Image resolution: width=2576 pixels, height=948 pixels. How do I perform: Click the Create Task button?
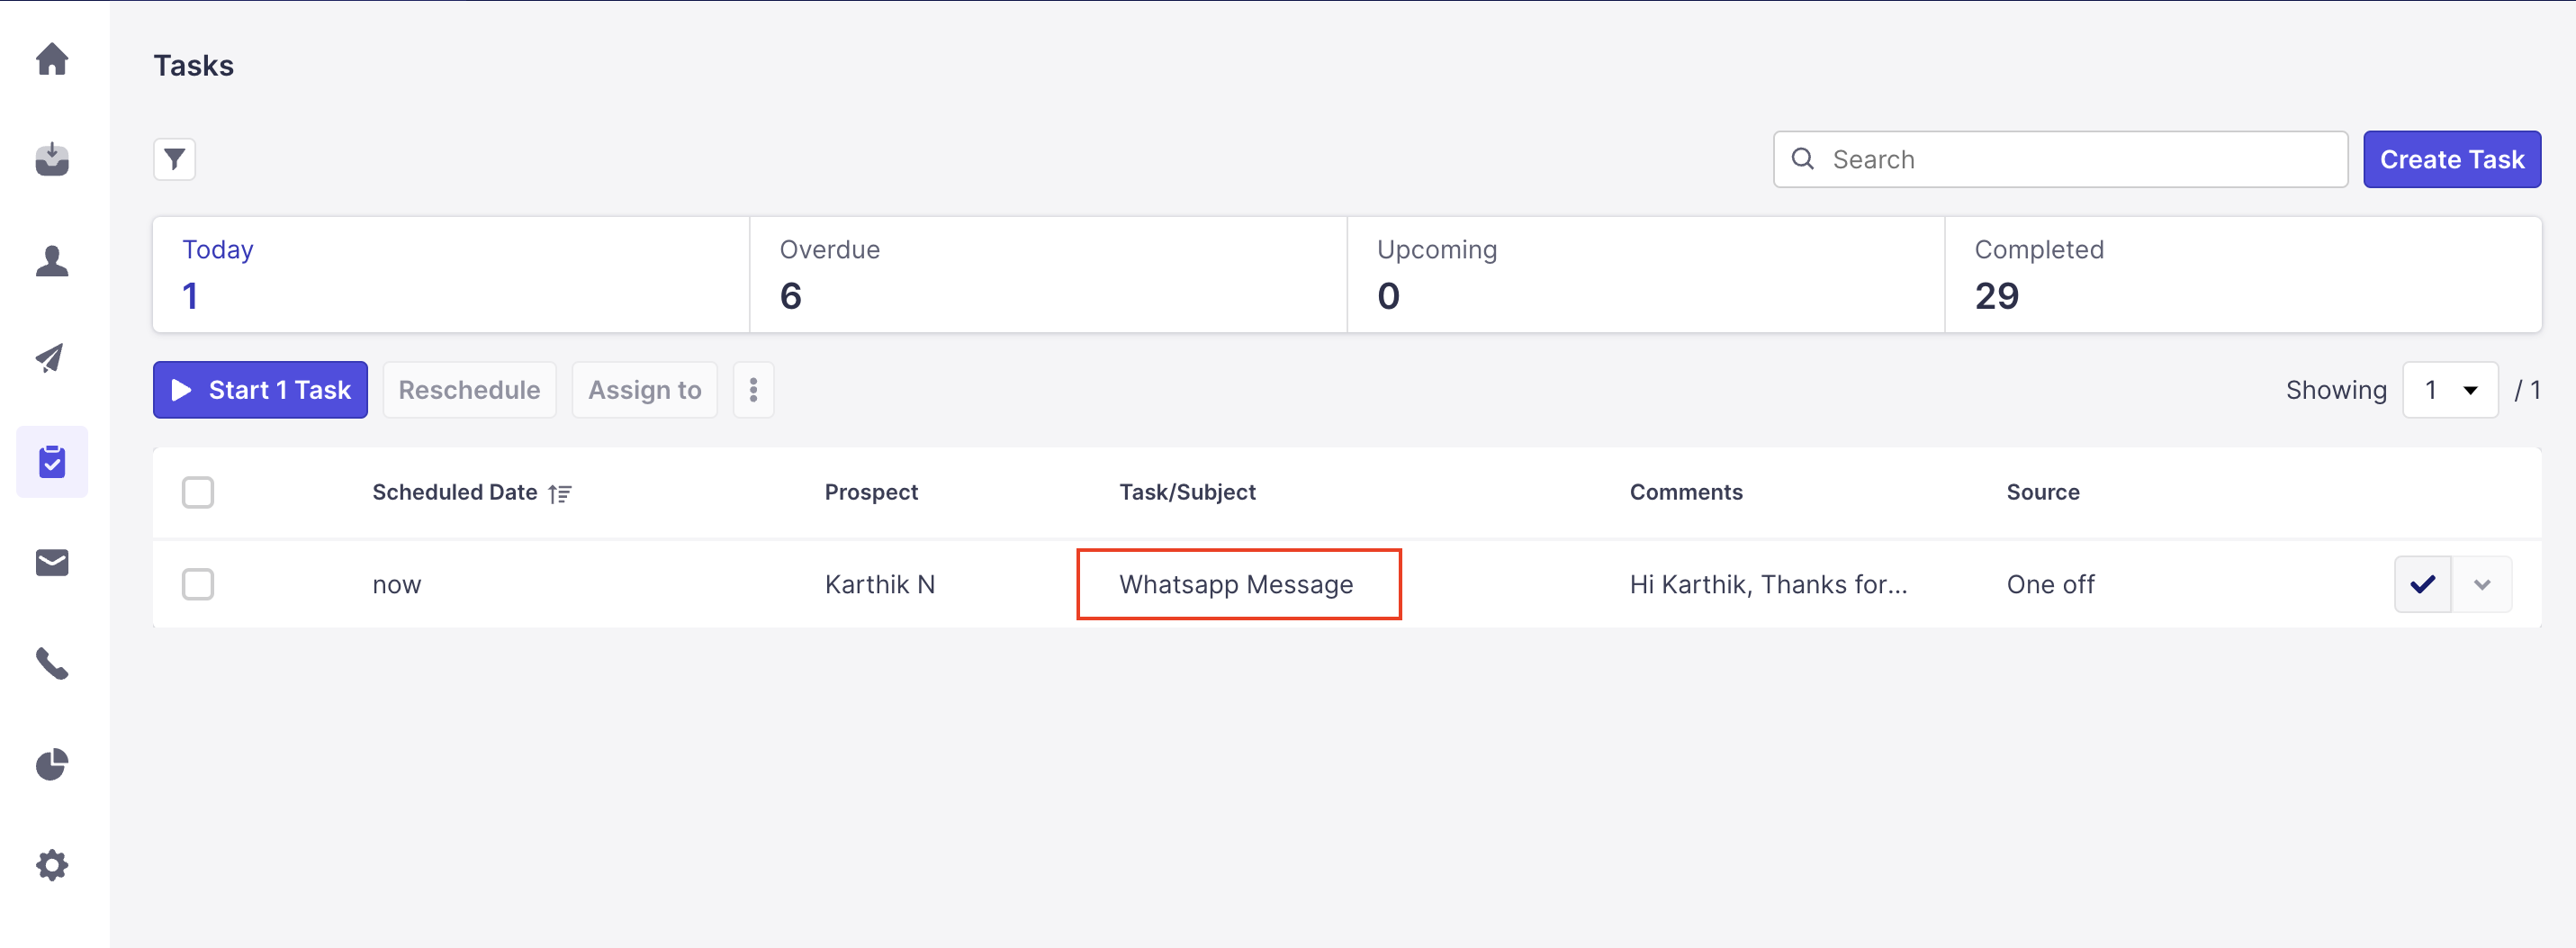tap(2451, 159)
